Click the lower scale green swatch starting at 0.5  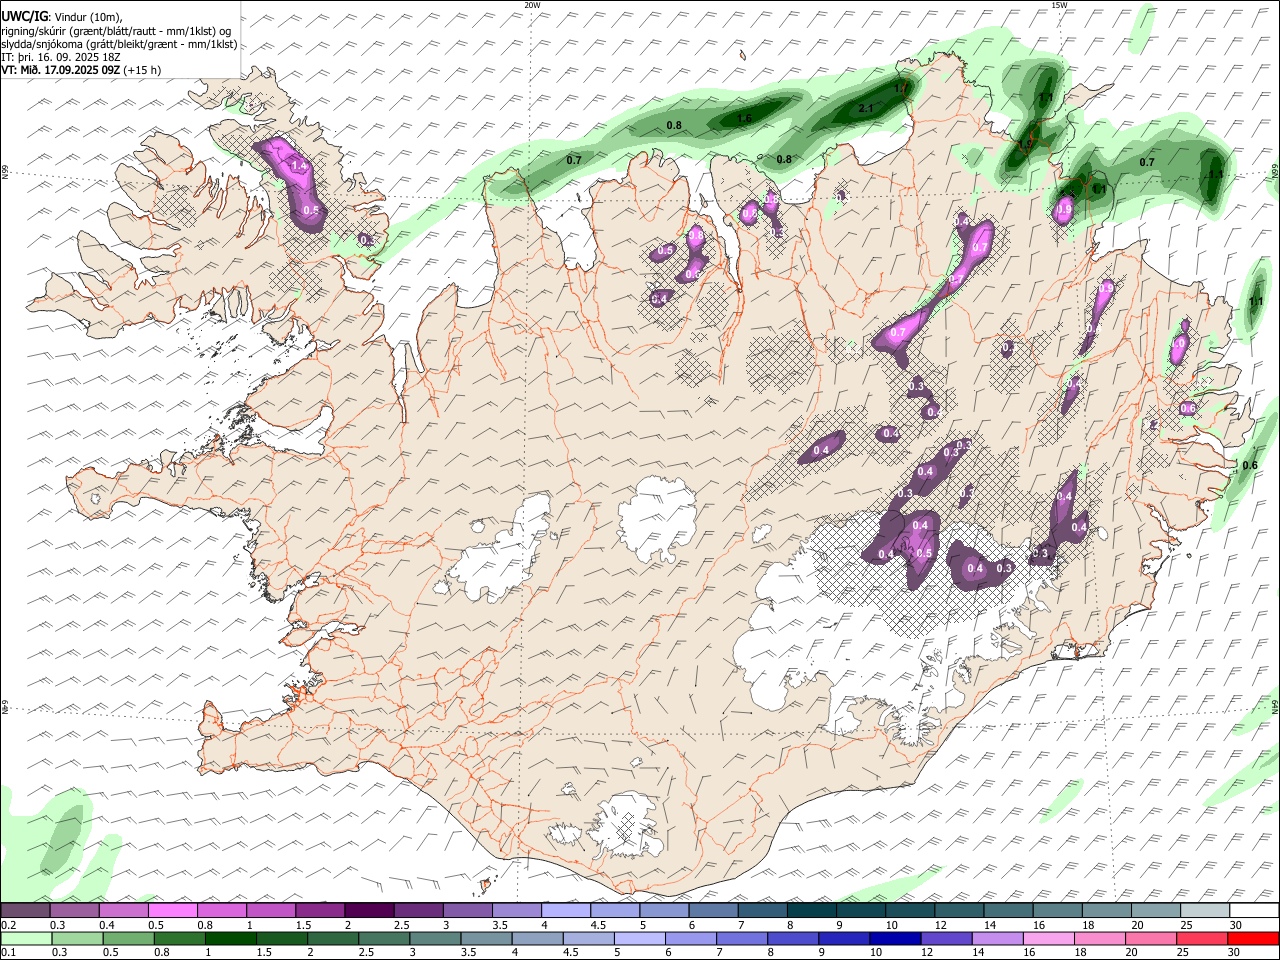pyautogui.click(x=128, y=939)
